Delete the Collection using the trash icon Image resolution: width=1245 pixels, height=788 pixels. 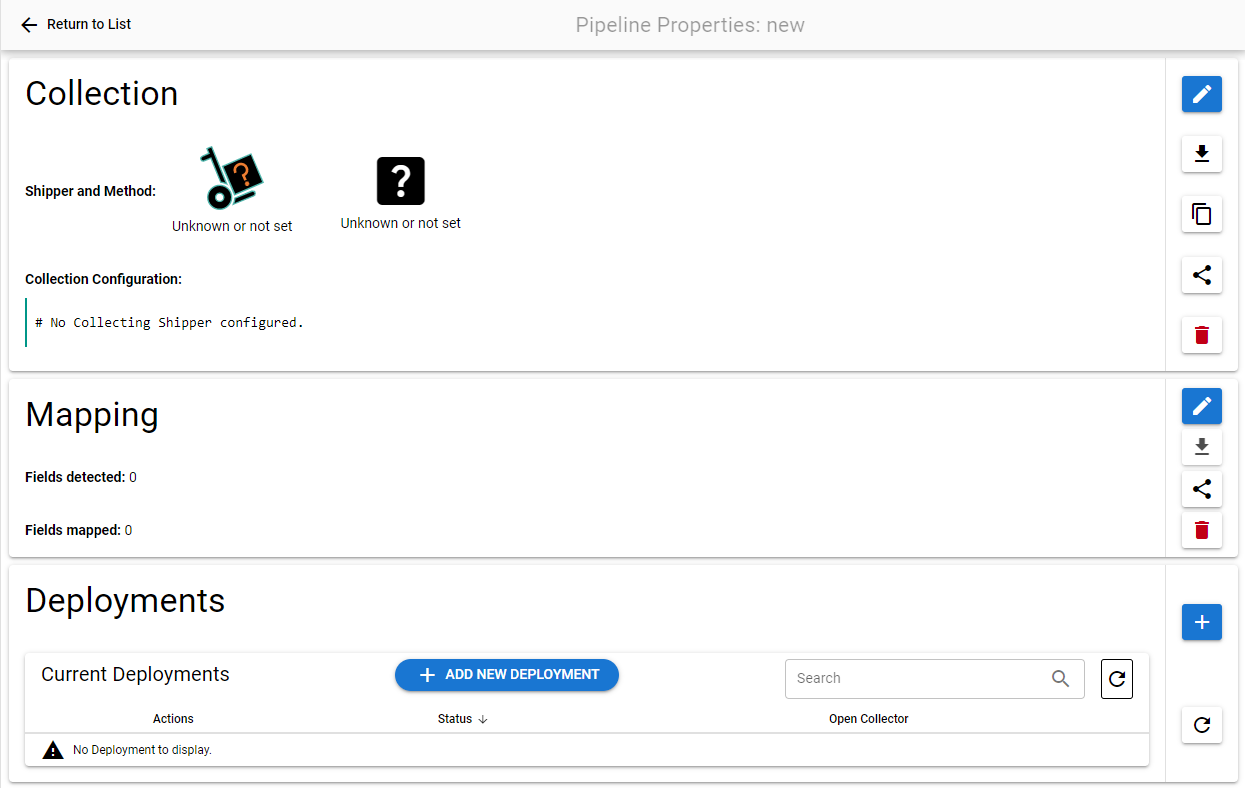click(x=1201, y=334)
